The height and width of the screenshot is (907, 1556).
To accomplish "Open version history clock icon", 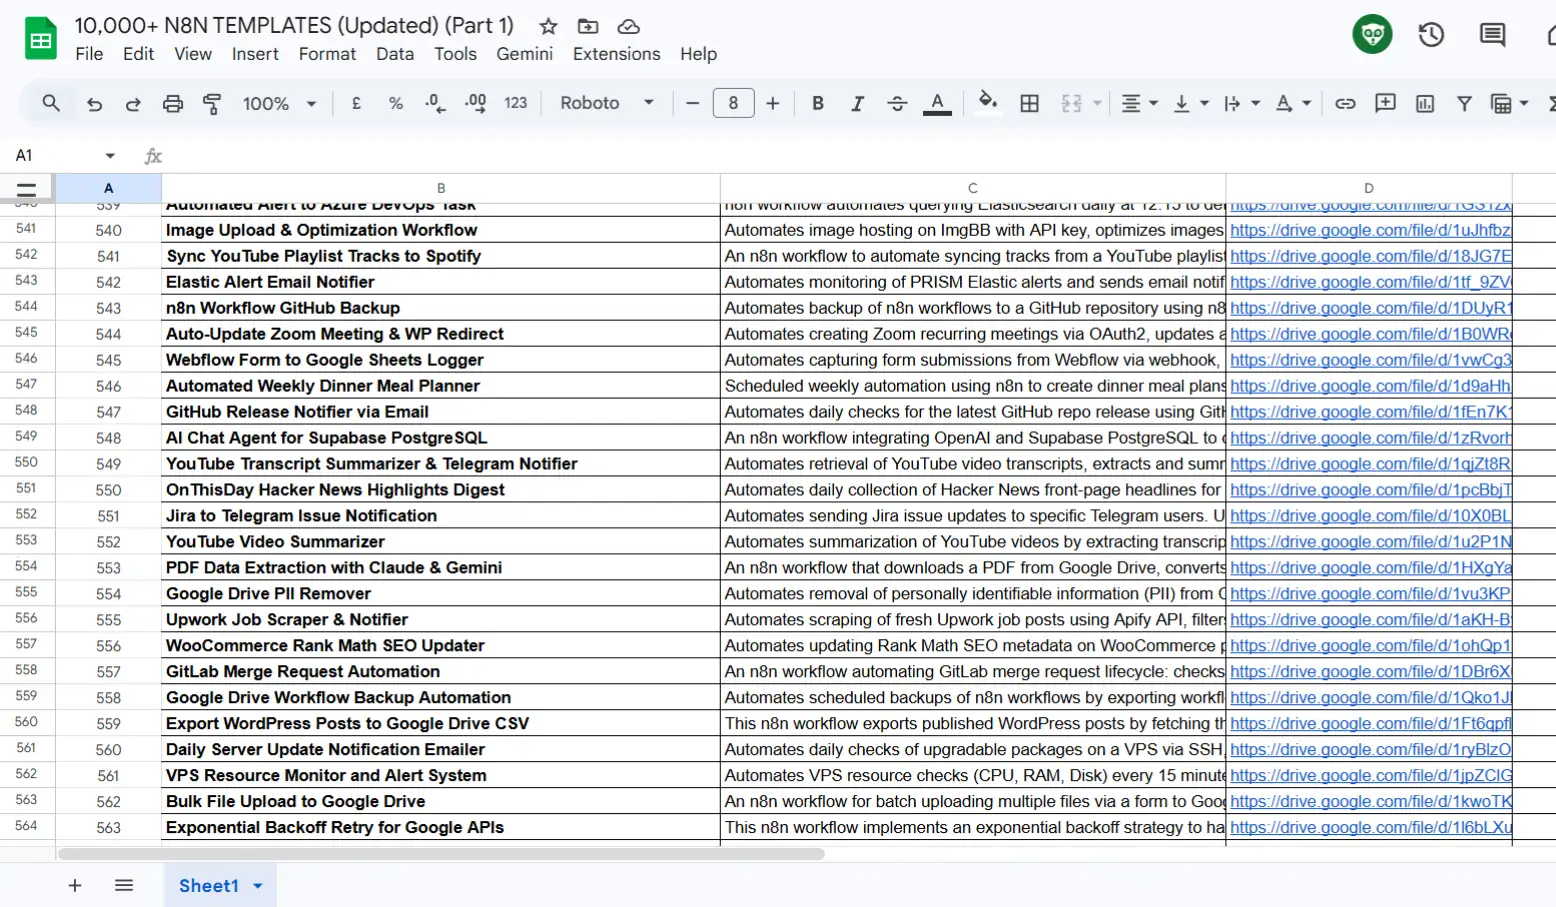I will pyautogui.click(x=1431, y=35).
